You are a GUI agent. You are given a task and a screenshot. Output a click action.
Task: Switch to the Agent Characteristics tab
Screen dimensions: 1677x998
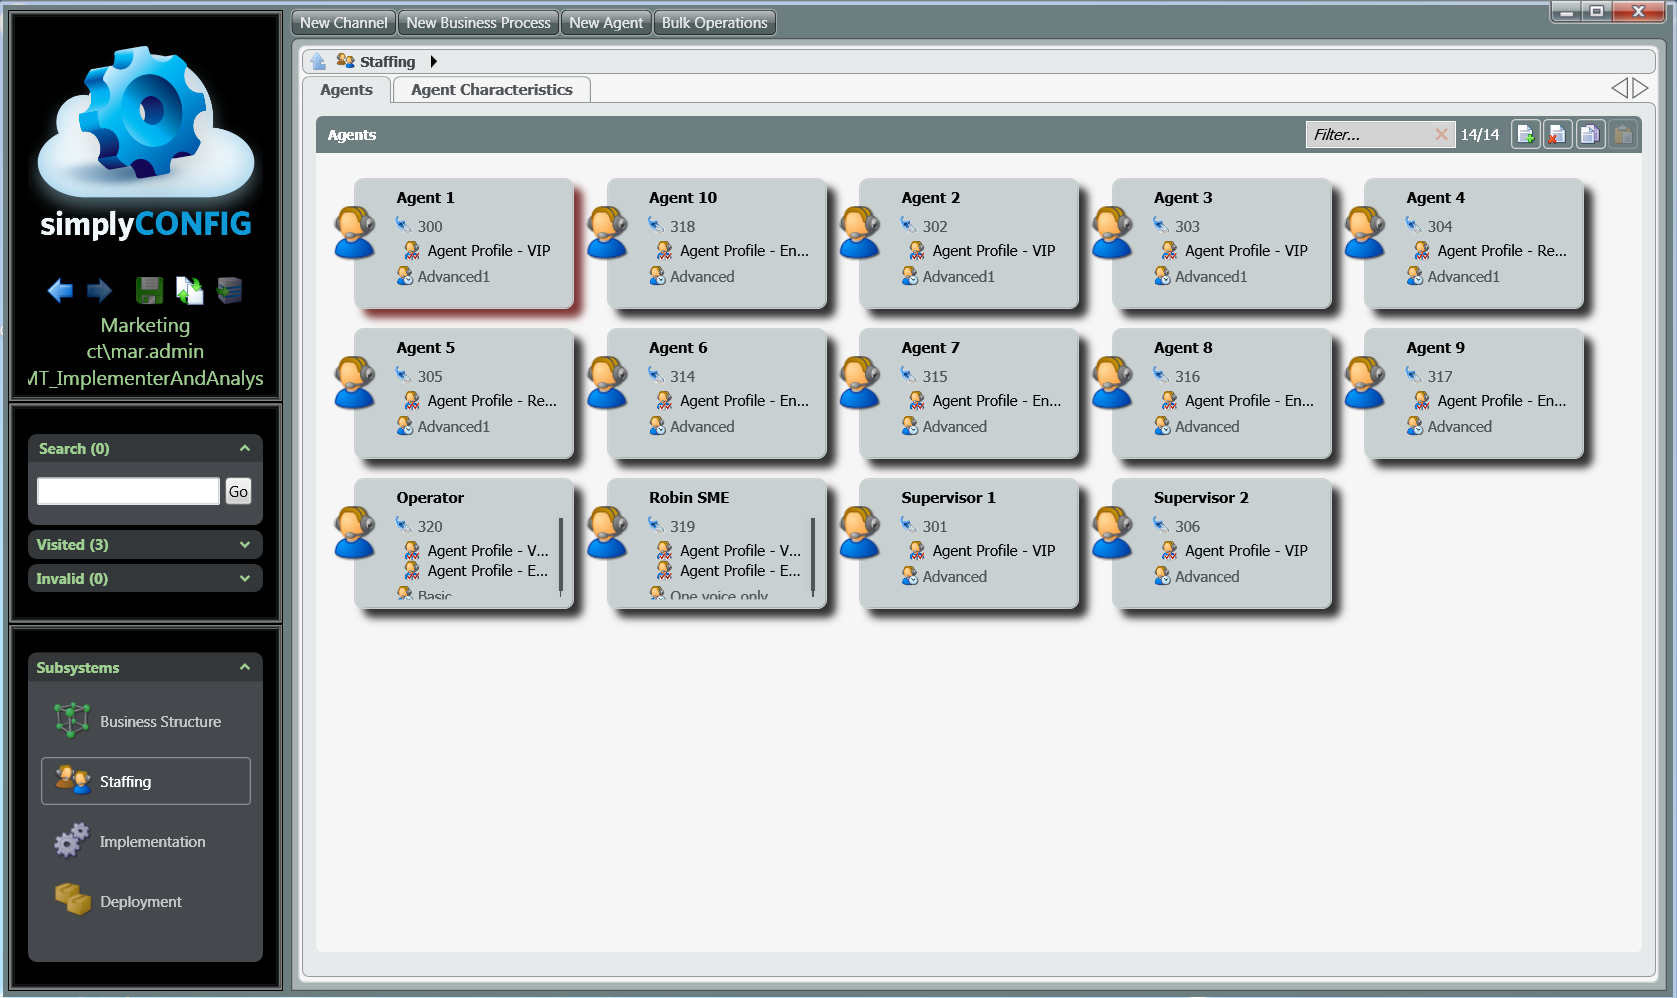point(491,90)
